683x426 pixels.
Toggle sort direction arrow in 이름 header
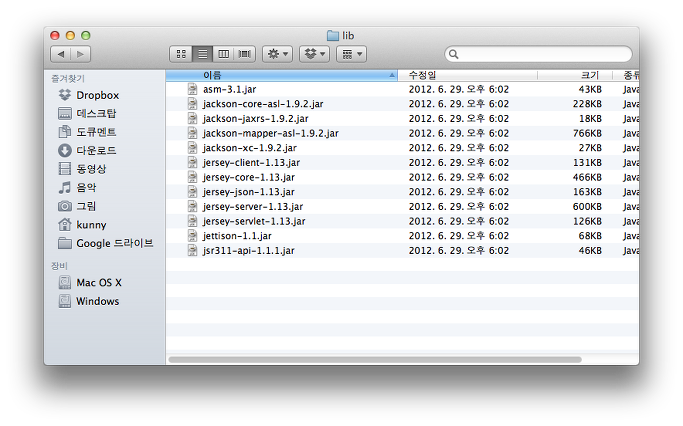coord(392,75)
